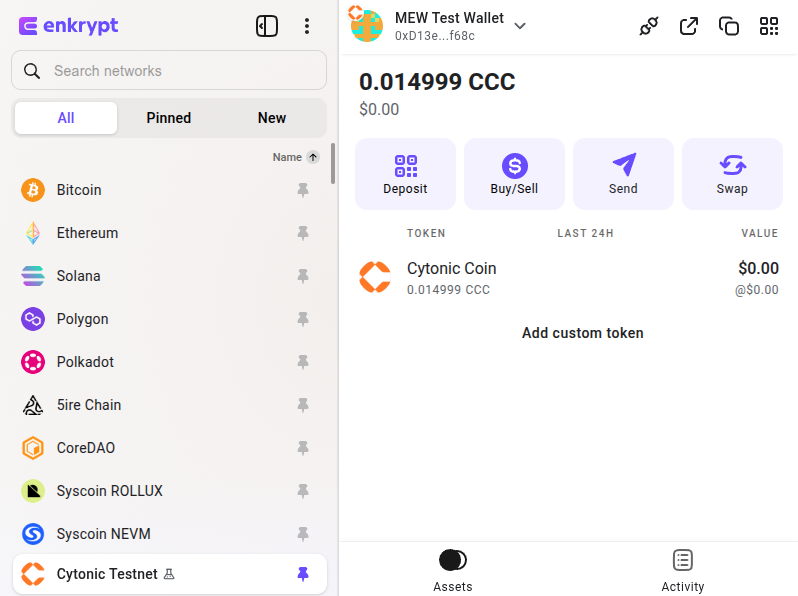
Task: Click the Add custom token link
Action: click(x=583, y=333)
